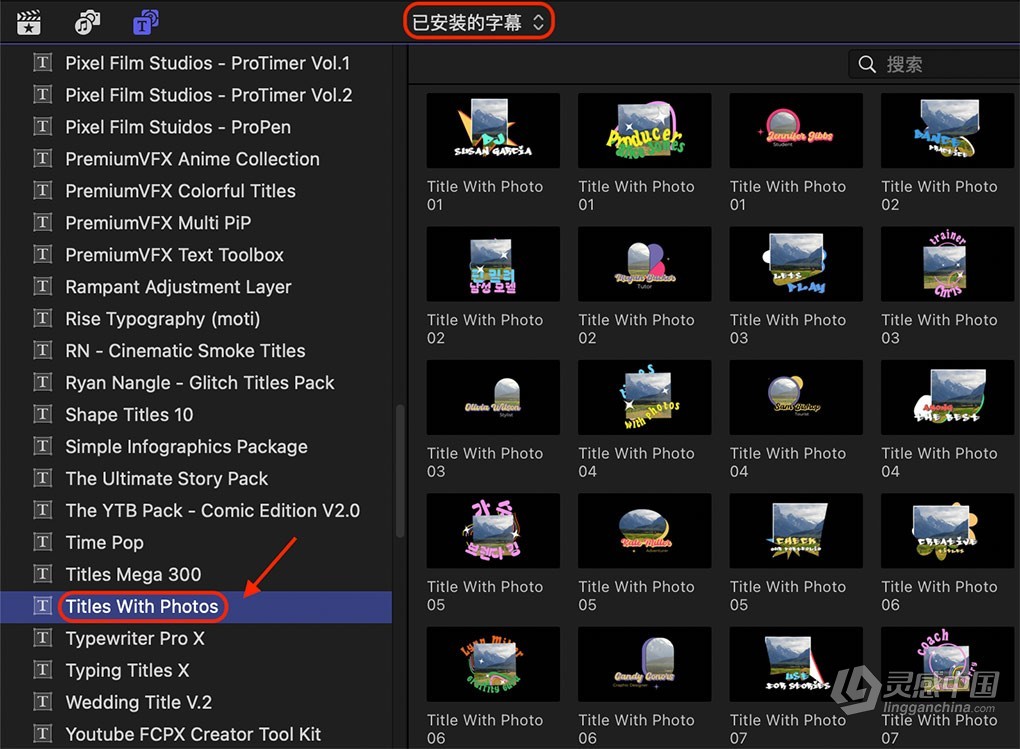Click the T icon beside Rise Typography (moti)
Viewport: 1020px width, 749px height.
point(42,318)
